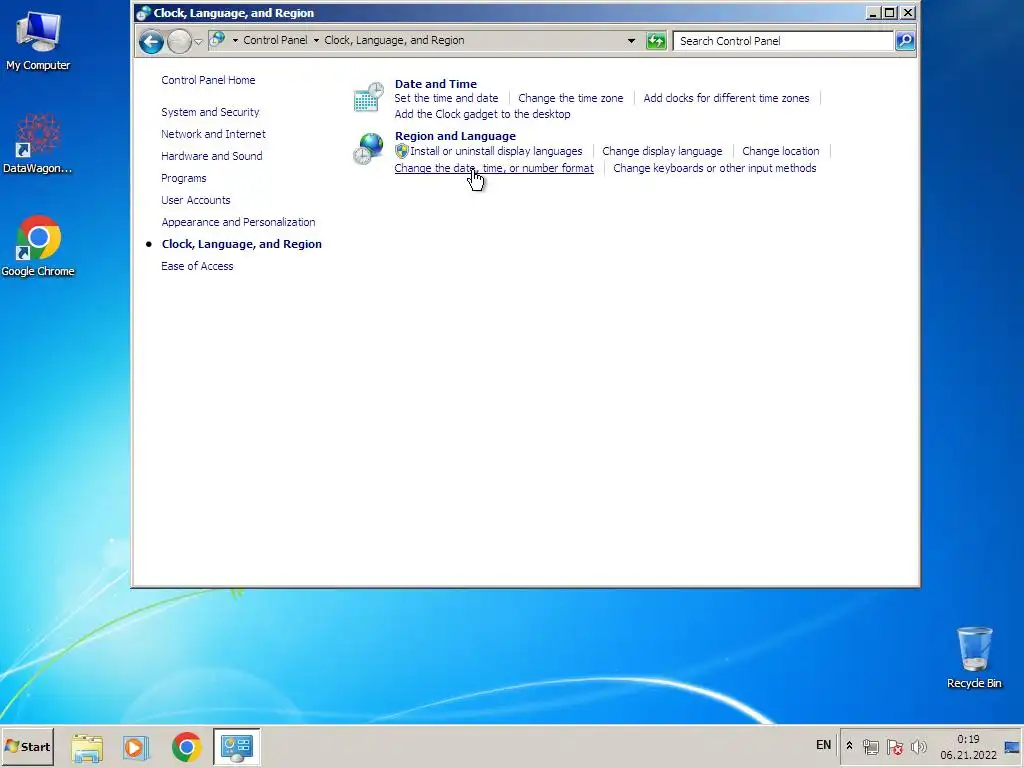Viewport: 1024px width, 768px height.
Task: Click the refresh button beside address bar
Action: [x=656, y=41]
